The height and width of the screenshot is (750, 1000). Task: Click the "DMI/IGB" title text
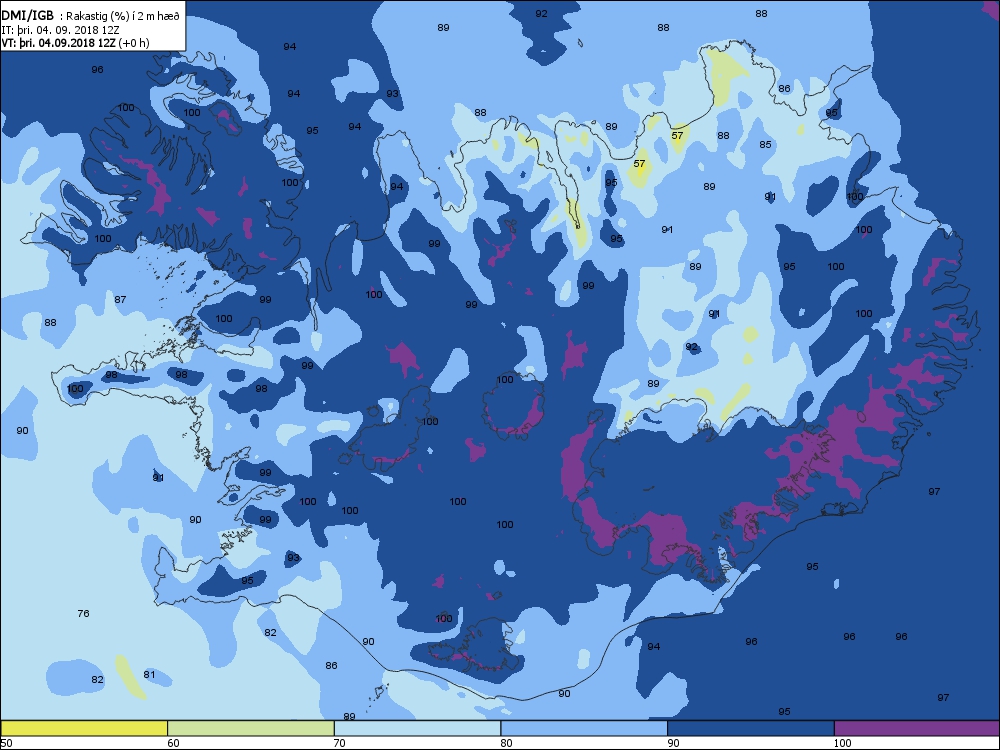[27, 16]
